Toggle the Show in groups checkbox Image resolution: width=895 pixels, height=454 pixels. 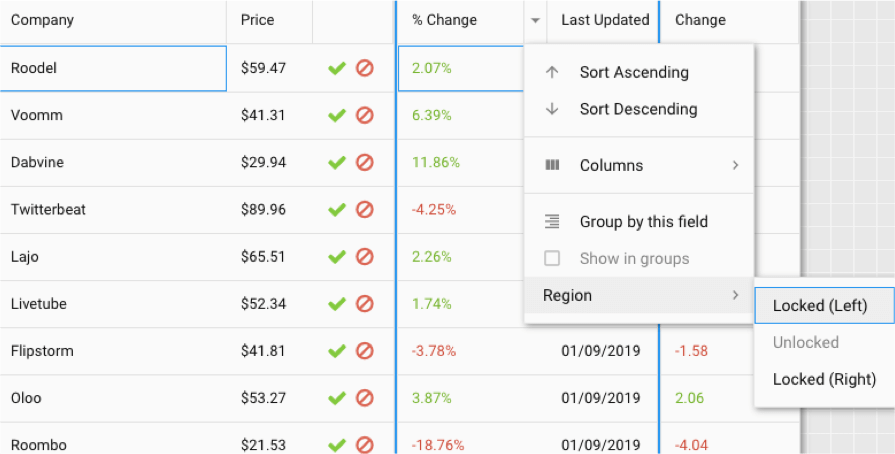pyautogui.click(x=552, y=259)
